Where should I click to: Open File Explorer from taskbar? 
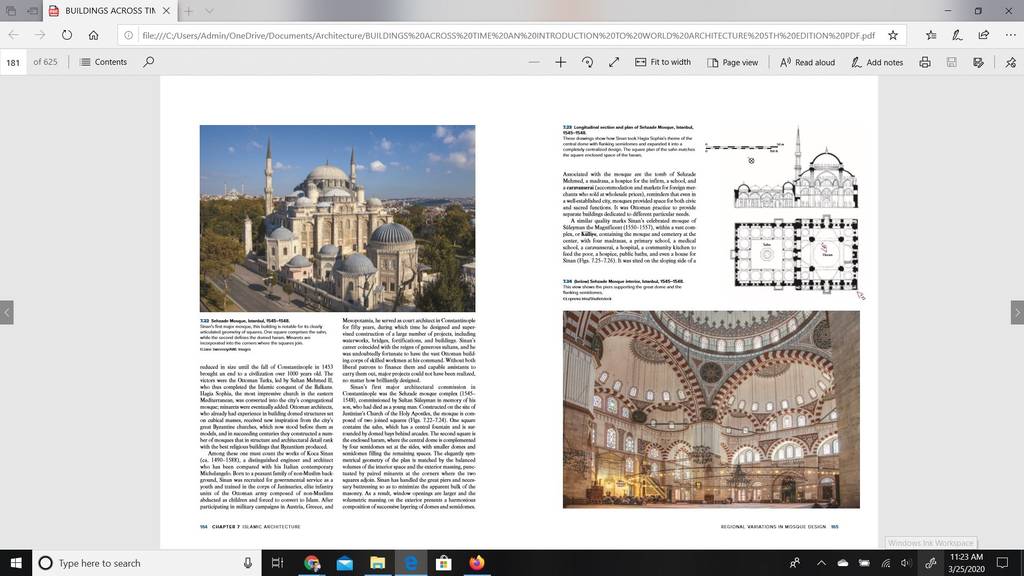pos(377,563)
